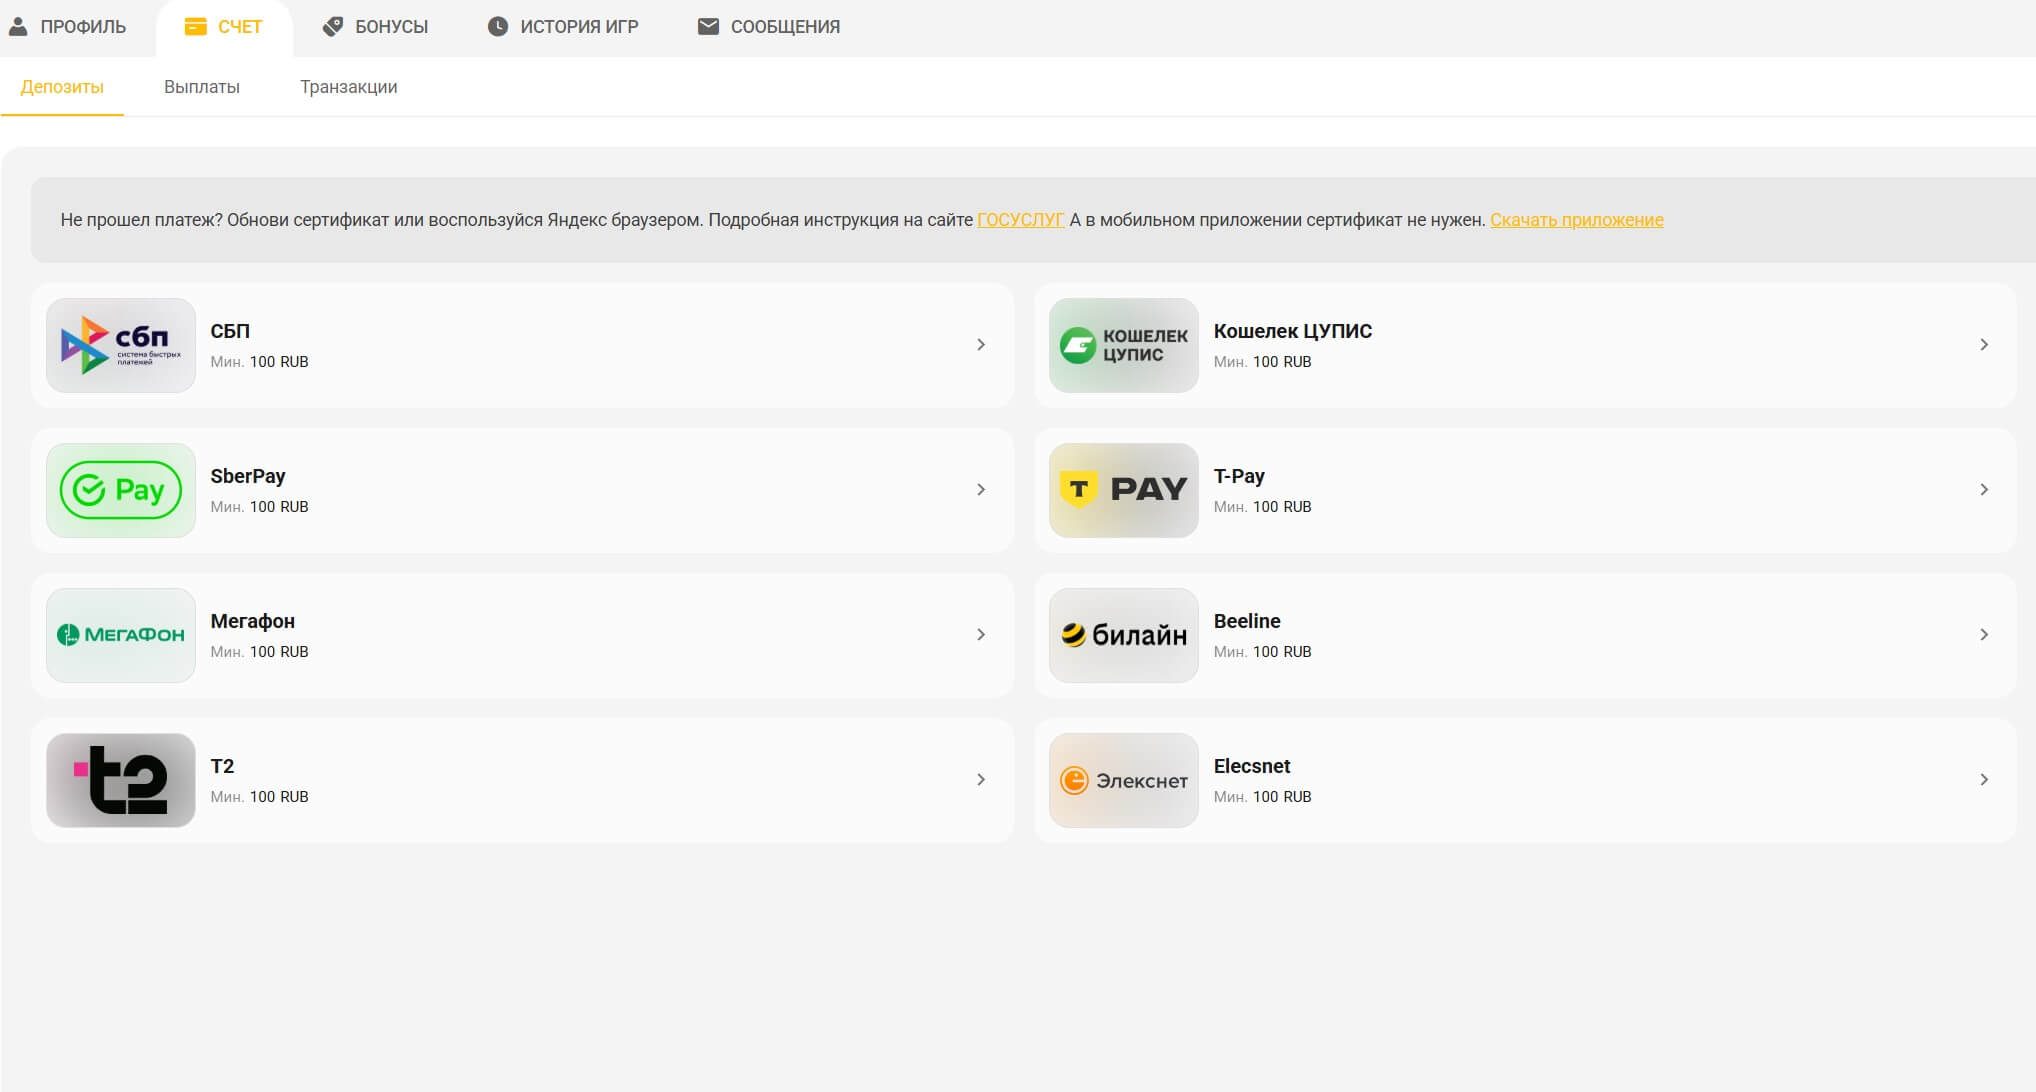Click the Кошелек ЦУПИС logo
This screenshot has height=1092, width=2036.
(1123, 345)
